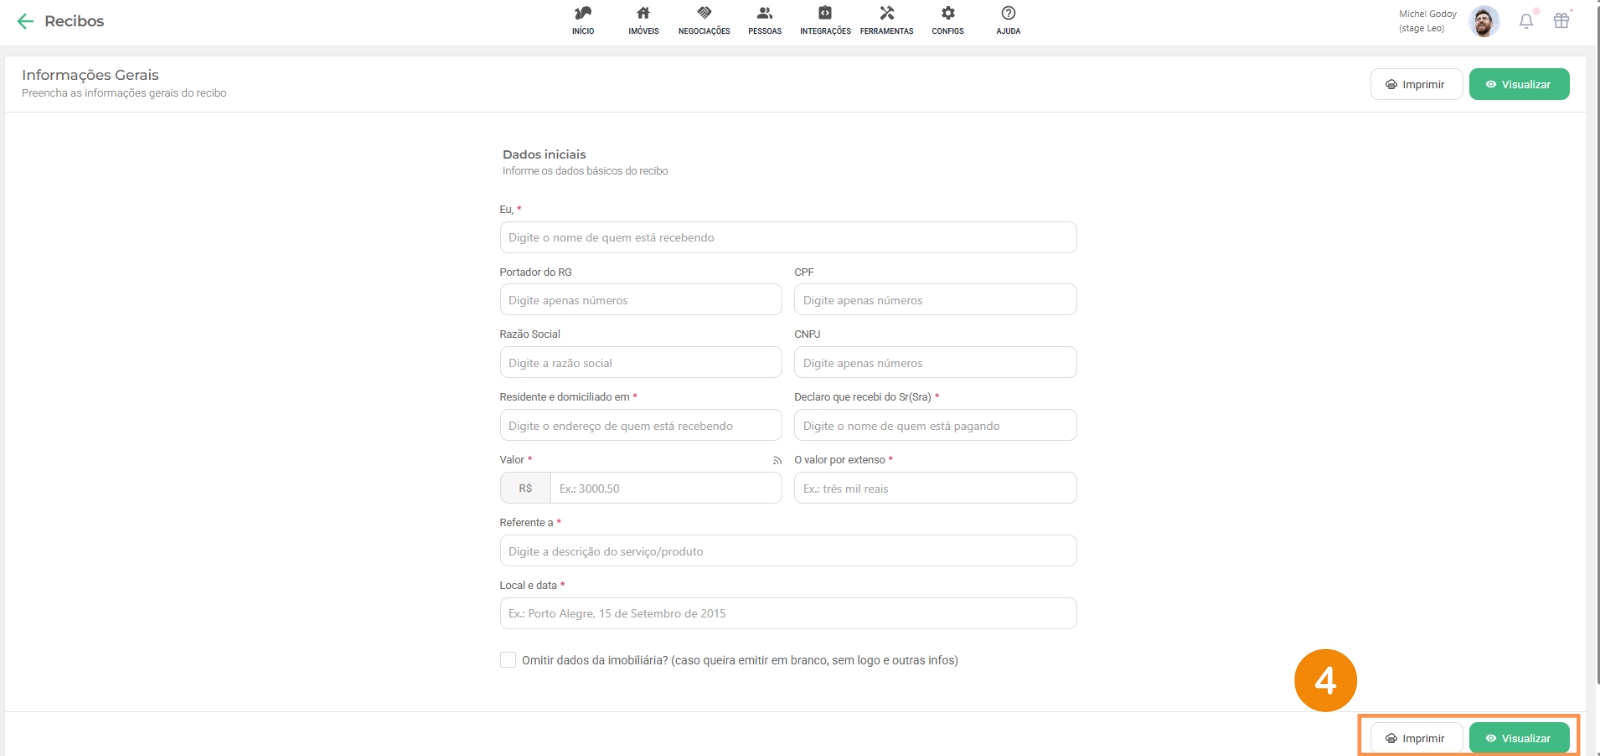Open Ferramentas tools icon
1600x756 pixels.
click(886, 14)
